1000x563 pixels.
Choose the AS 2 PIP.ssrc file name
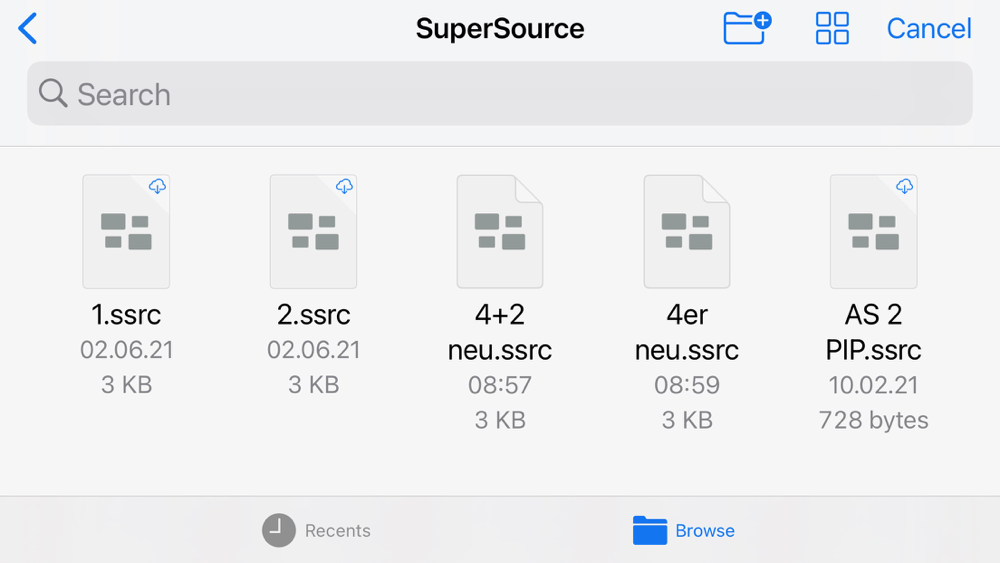pyautogui.click(x=873, y=332)
